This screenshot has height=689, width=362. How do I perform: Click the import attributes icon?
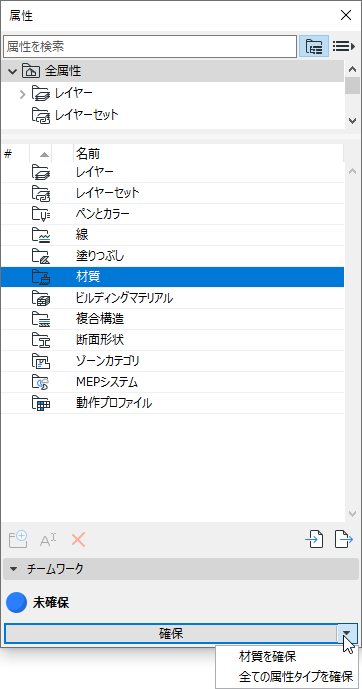point(314,540)
